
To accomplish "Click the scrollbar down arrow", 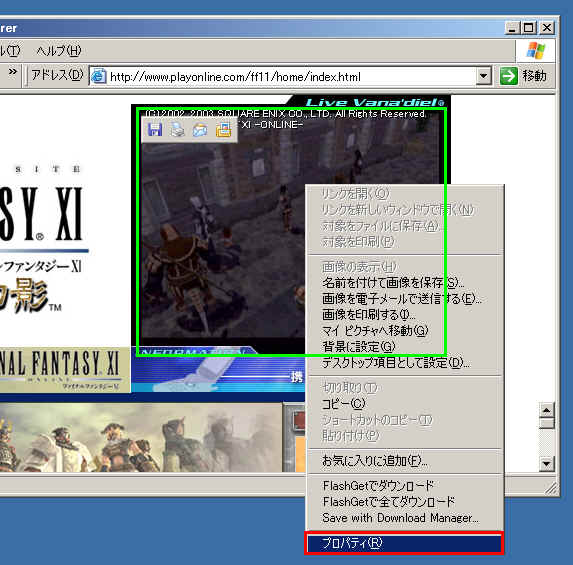I will (547, 464).
